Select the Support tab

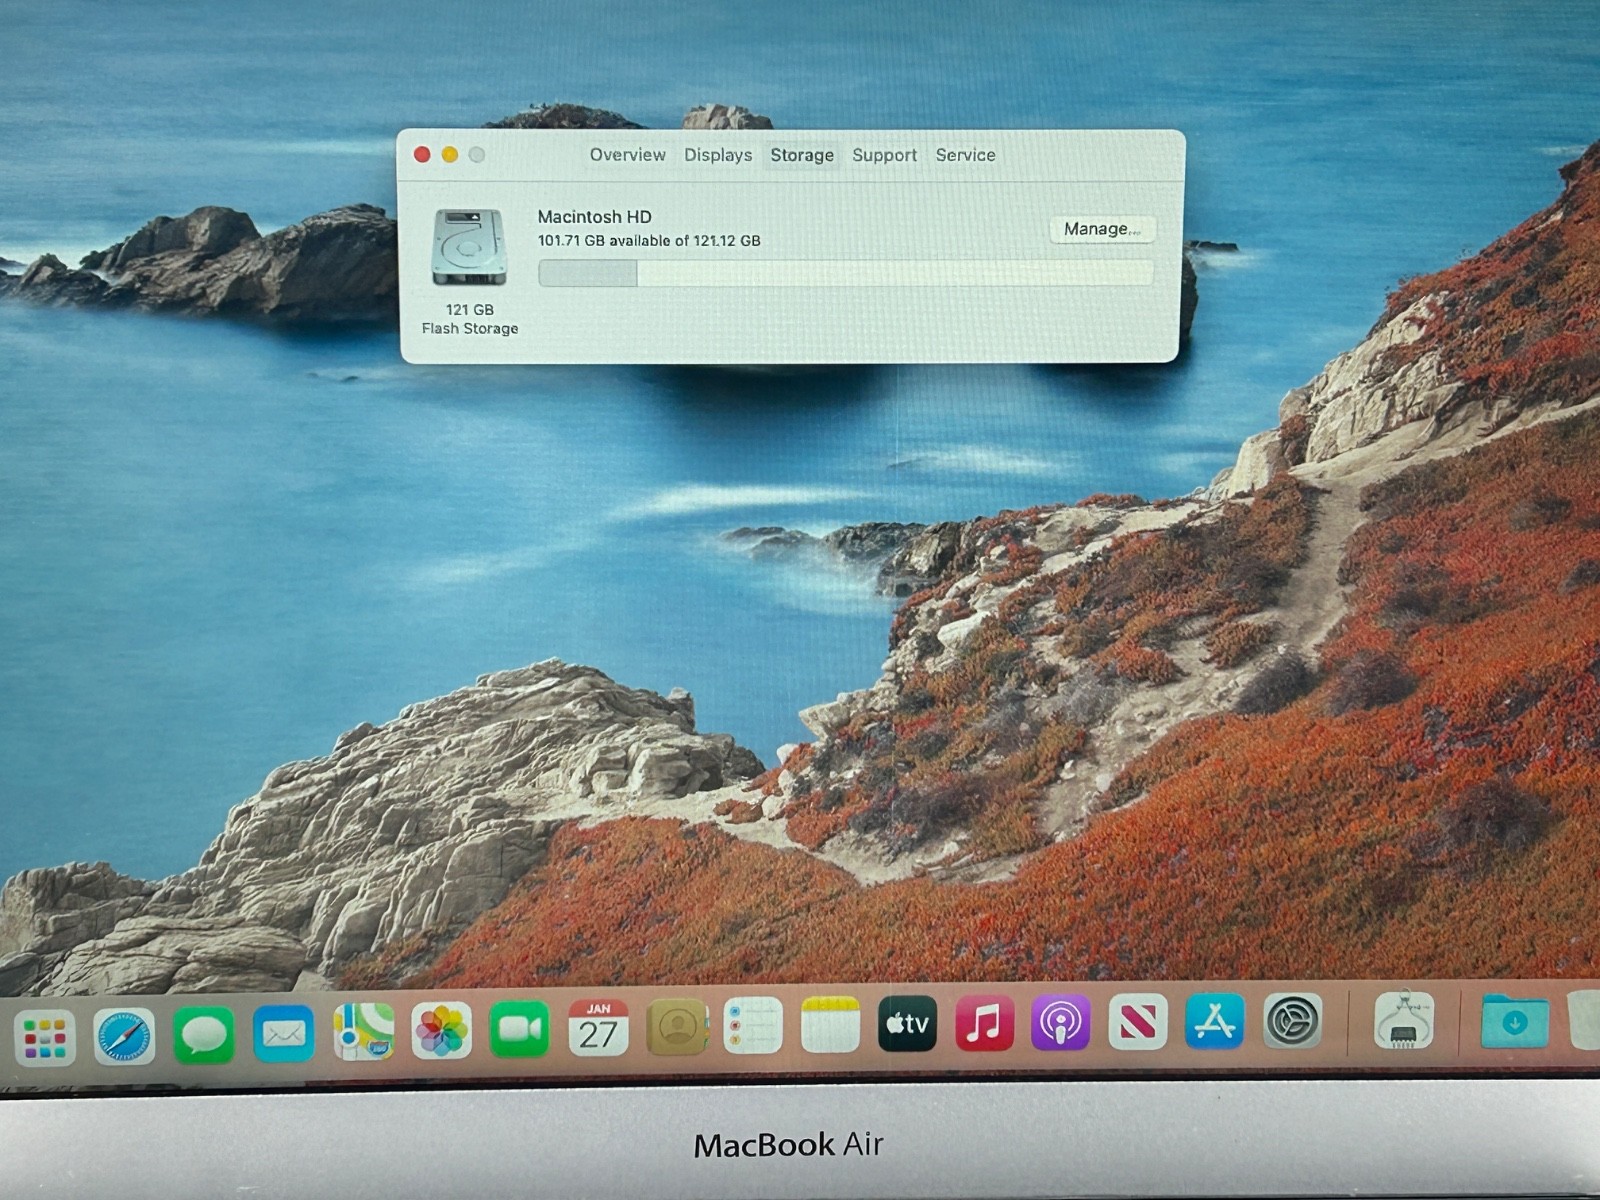pyautogui.click(x=884, y=155)
